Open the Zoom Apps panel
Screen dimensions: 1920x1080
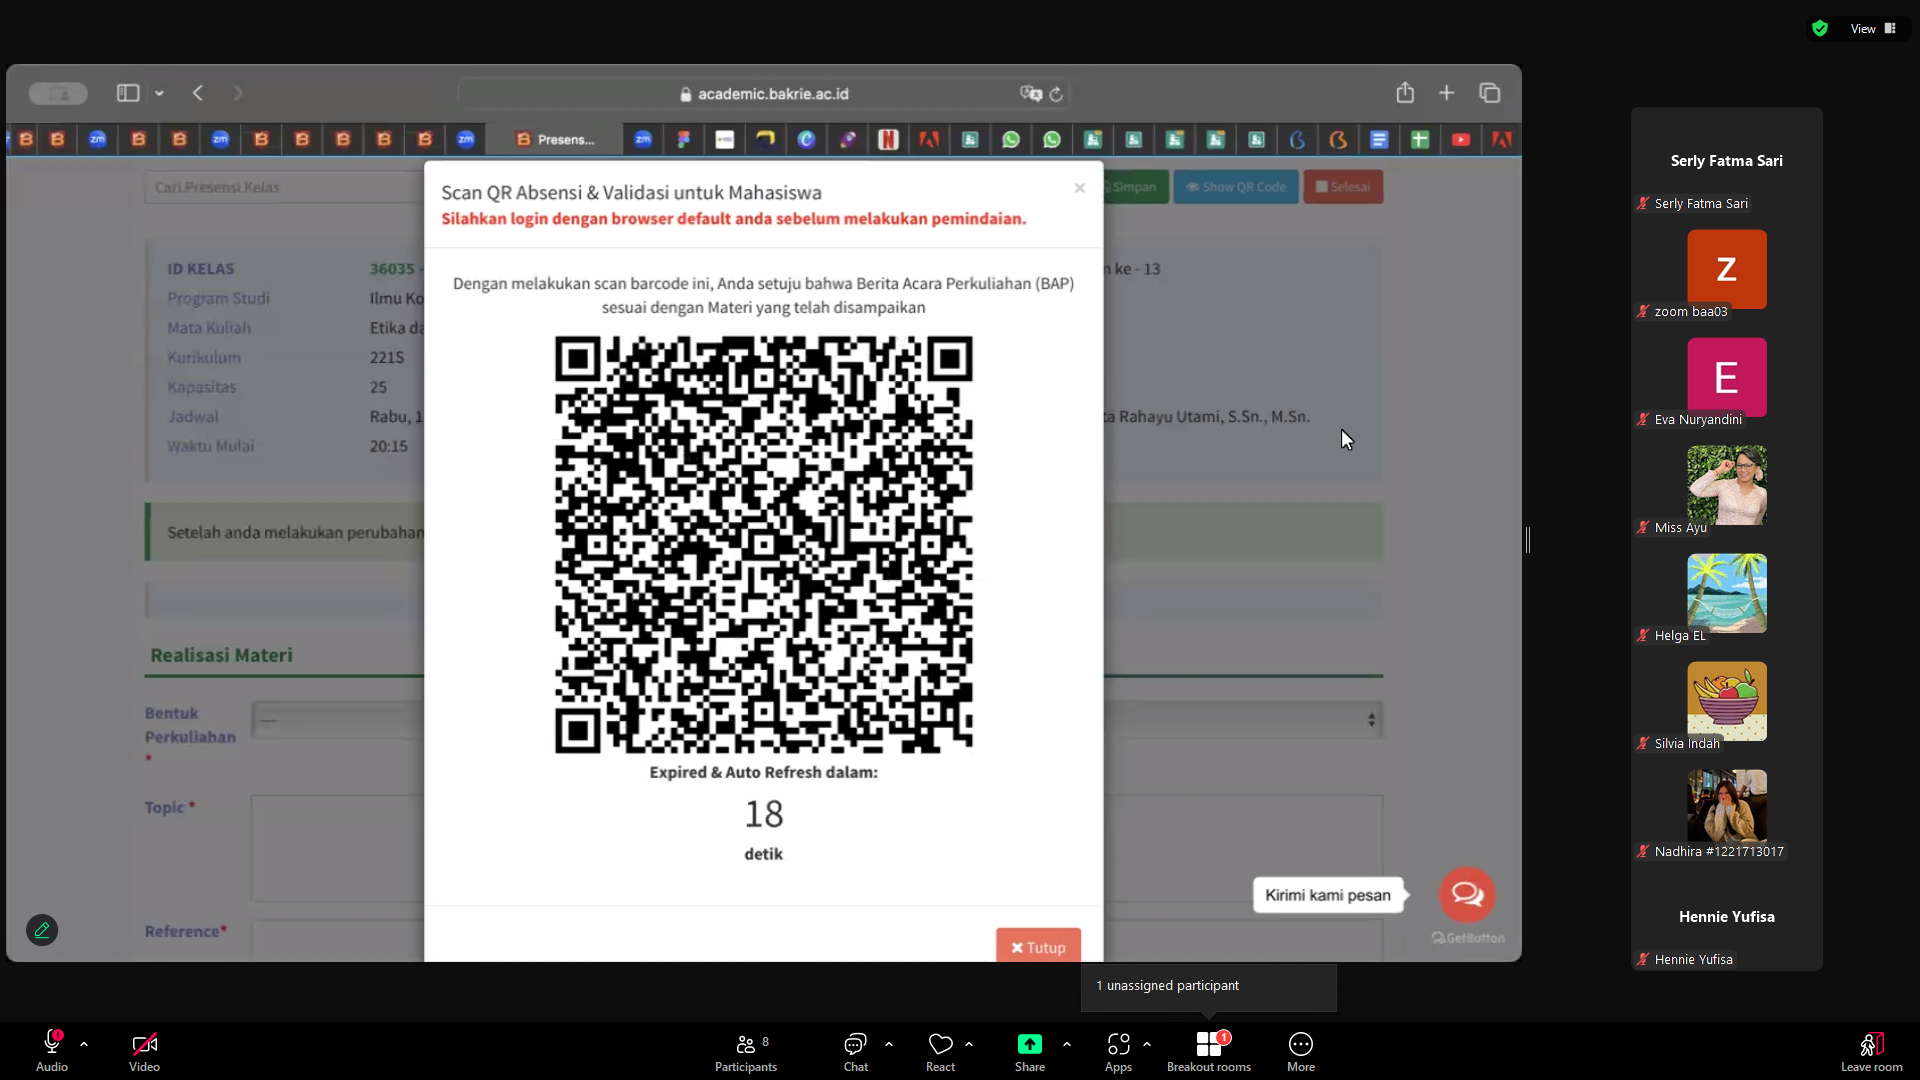[1118, 1051]
